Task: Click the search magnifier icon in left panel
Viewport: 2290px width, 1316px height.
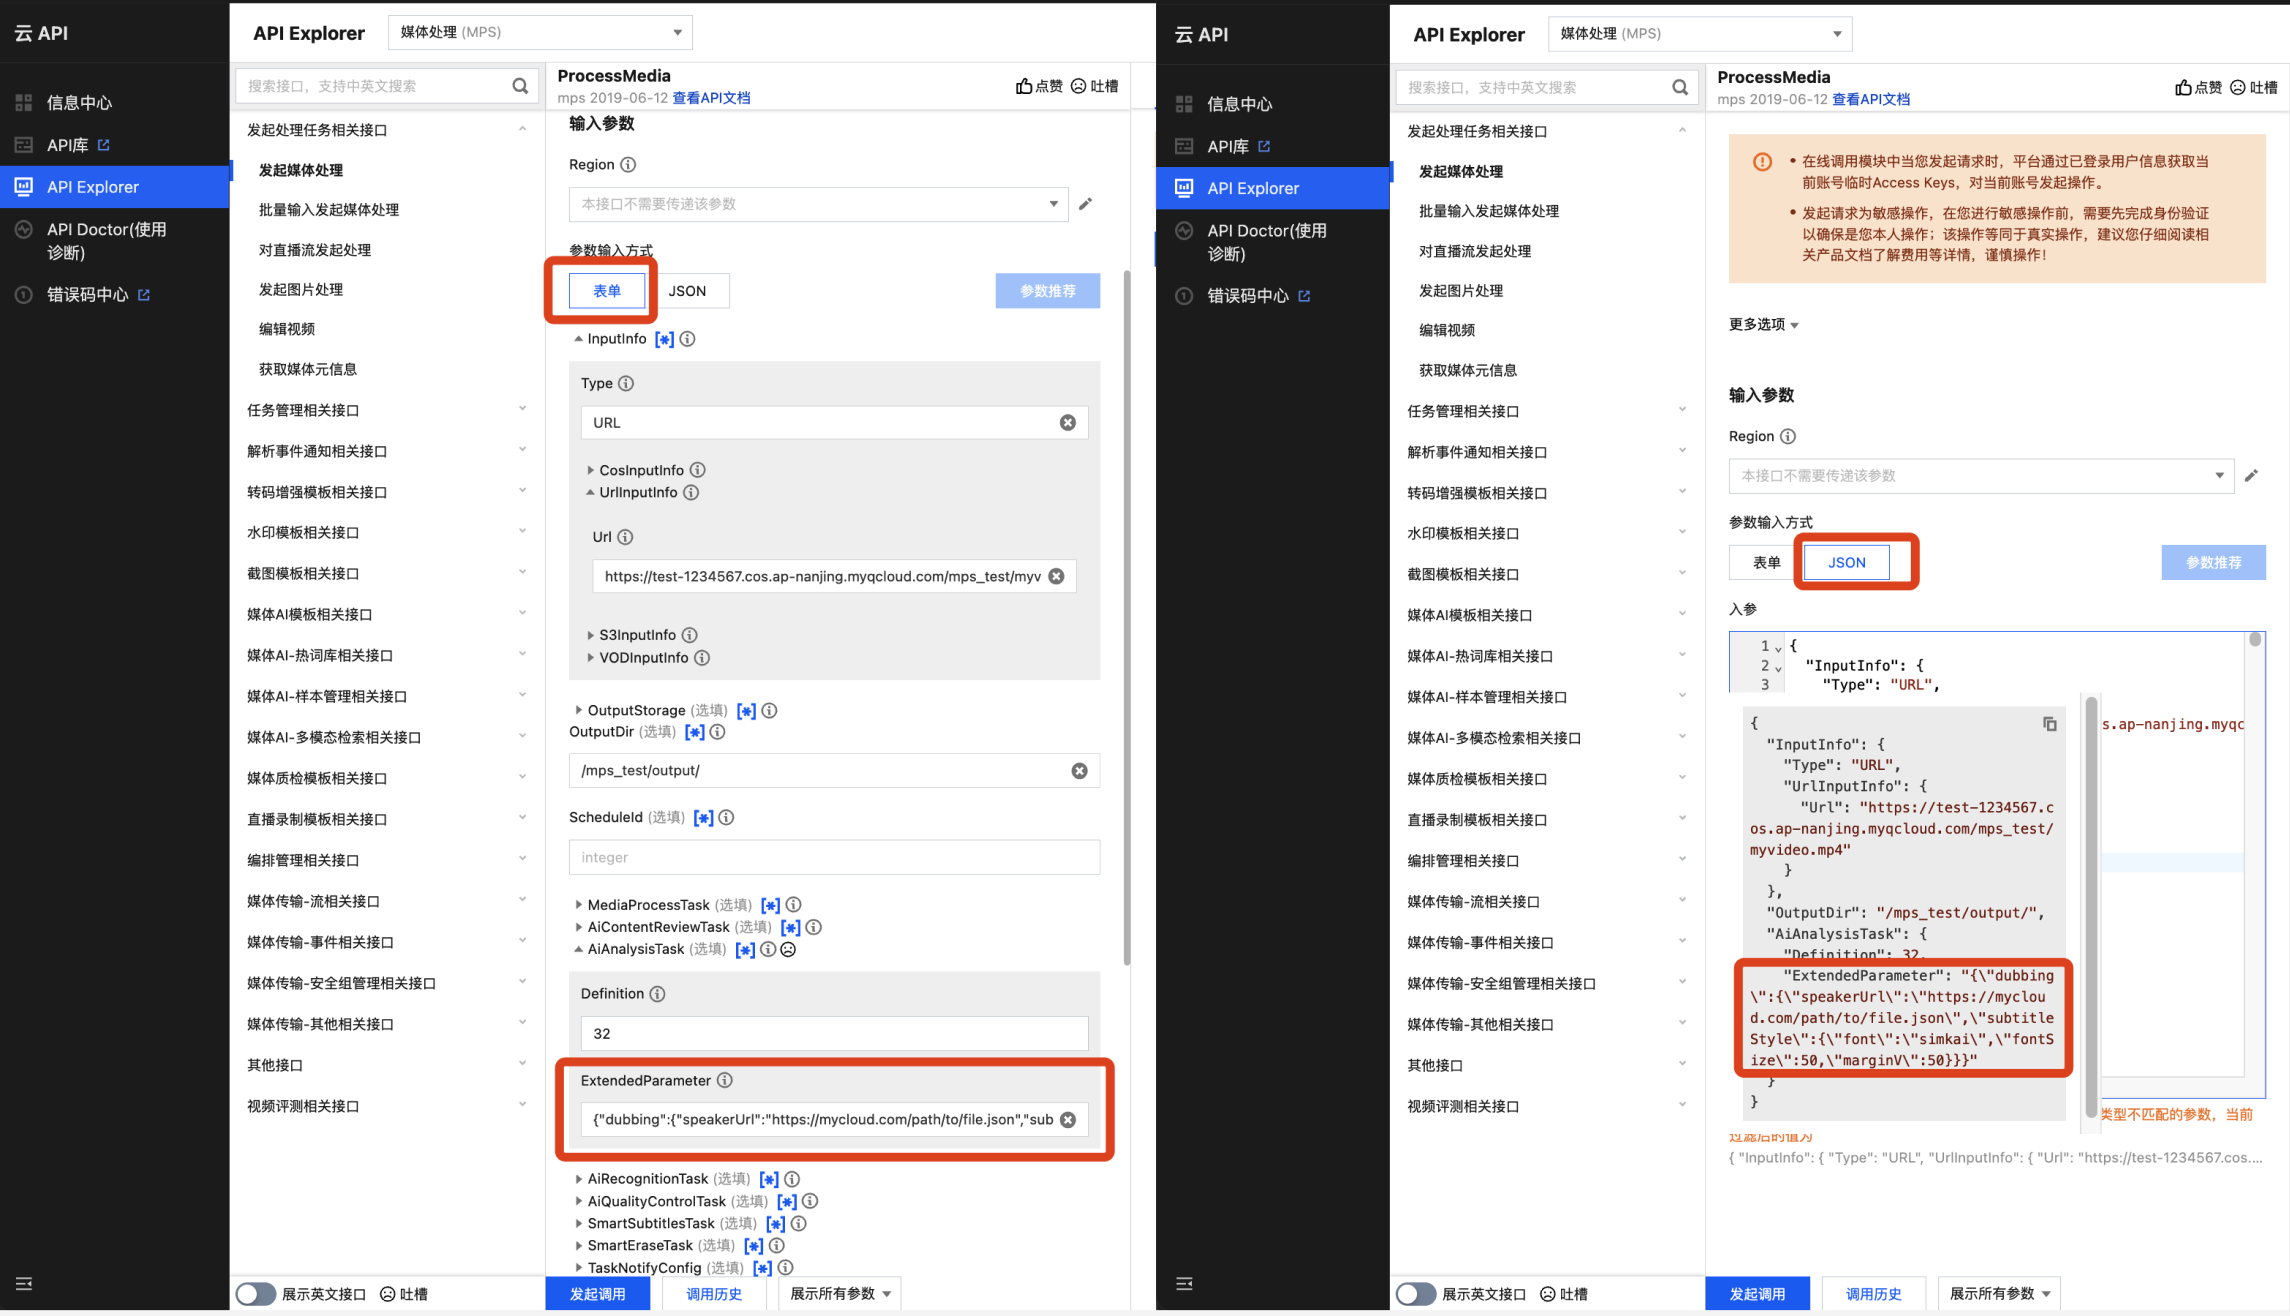Action: (520, 86)
